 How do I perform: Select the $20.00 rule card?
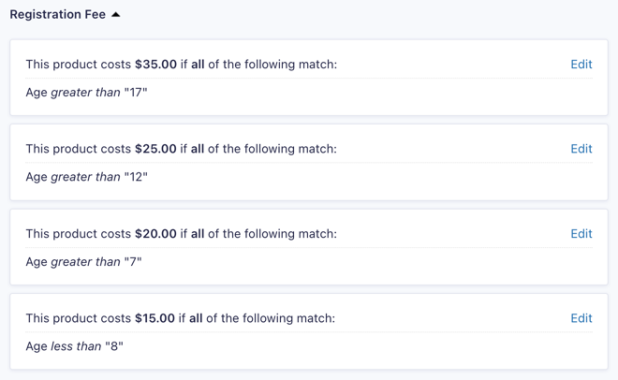(309, 247)
